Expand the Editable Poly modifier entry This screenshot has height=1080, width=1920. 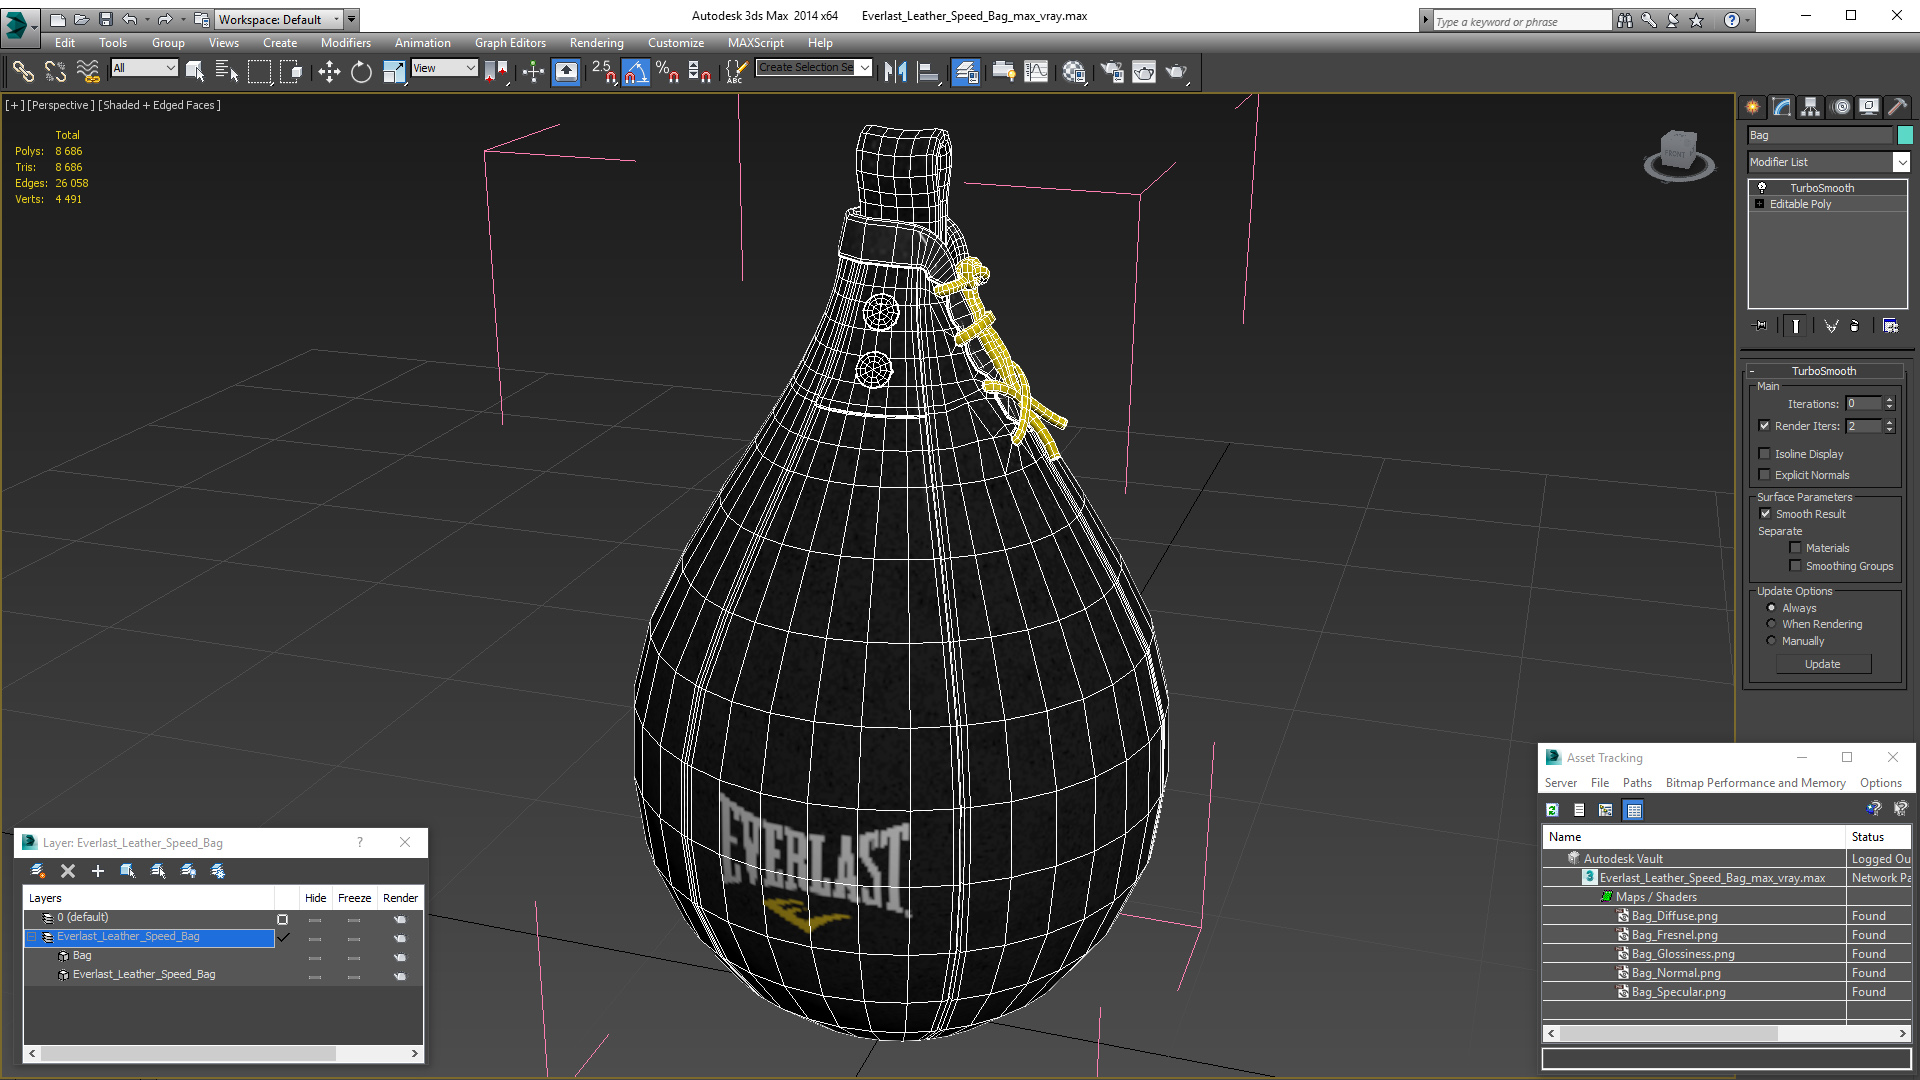[1759, 204]
